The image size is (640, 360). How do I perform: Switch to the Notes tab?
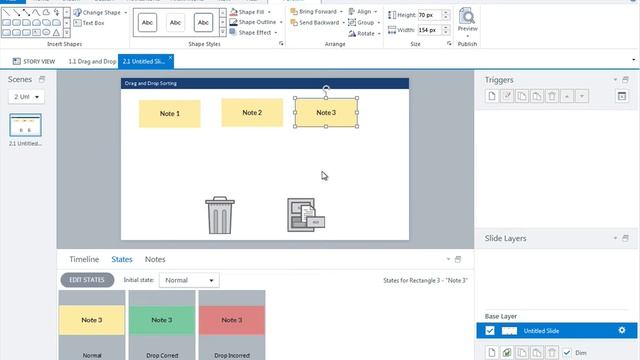(x=155, y=259)
